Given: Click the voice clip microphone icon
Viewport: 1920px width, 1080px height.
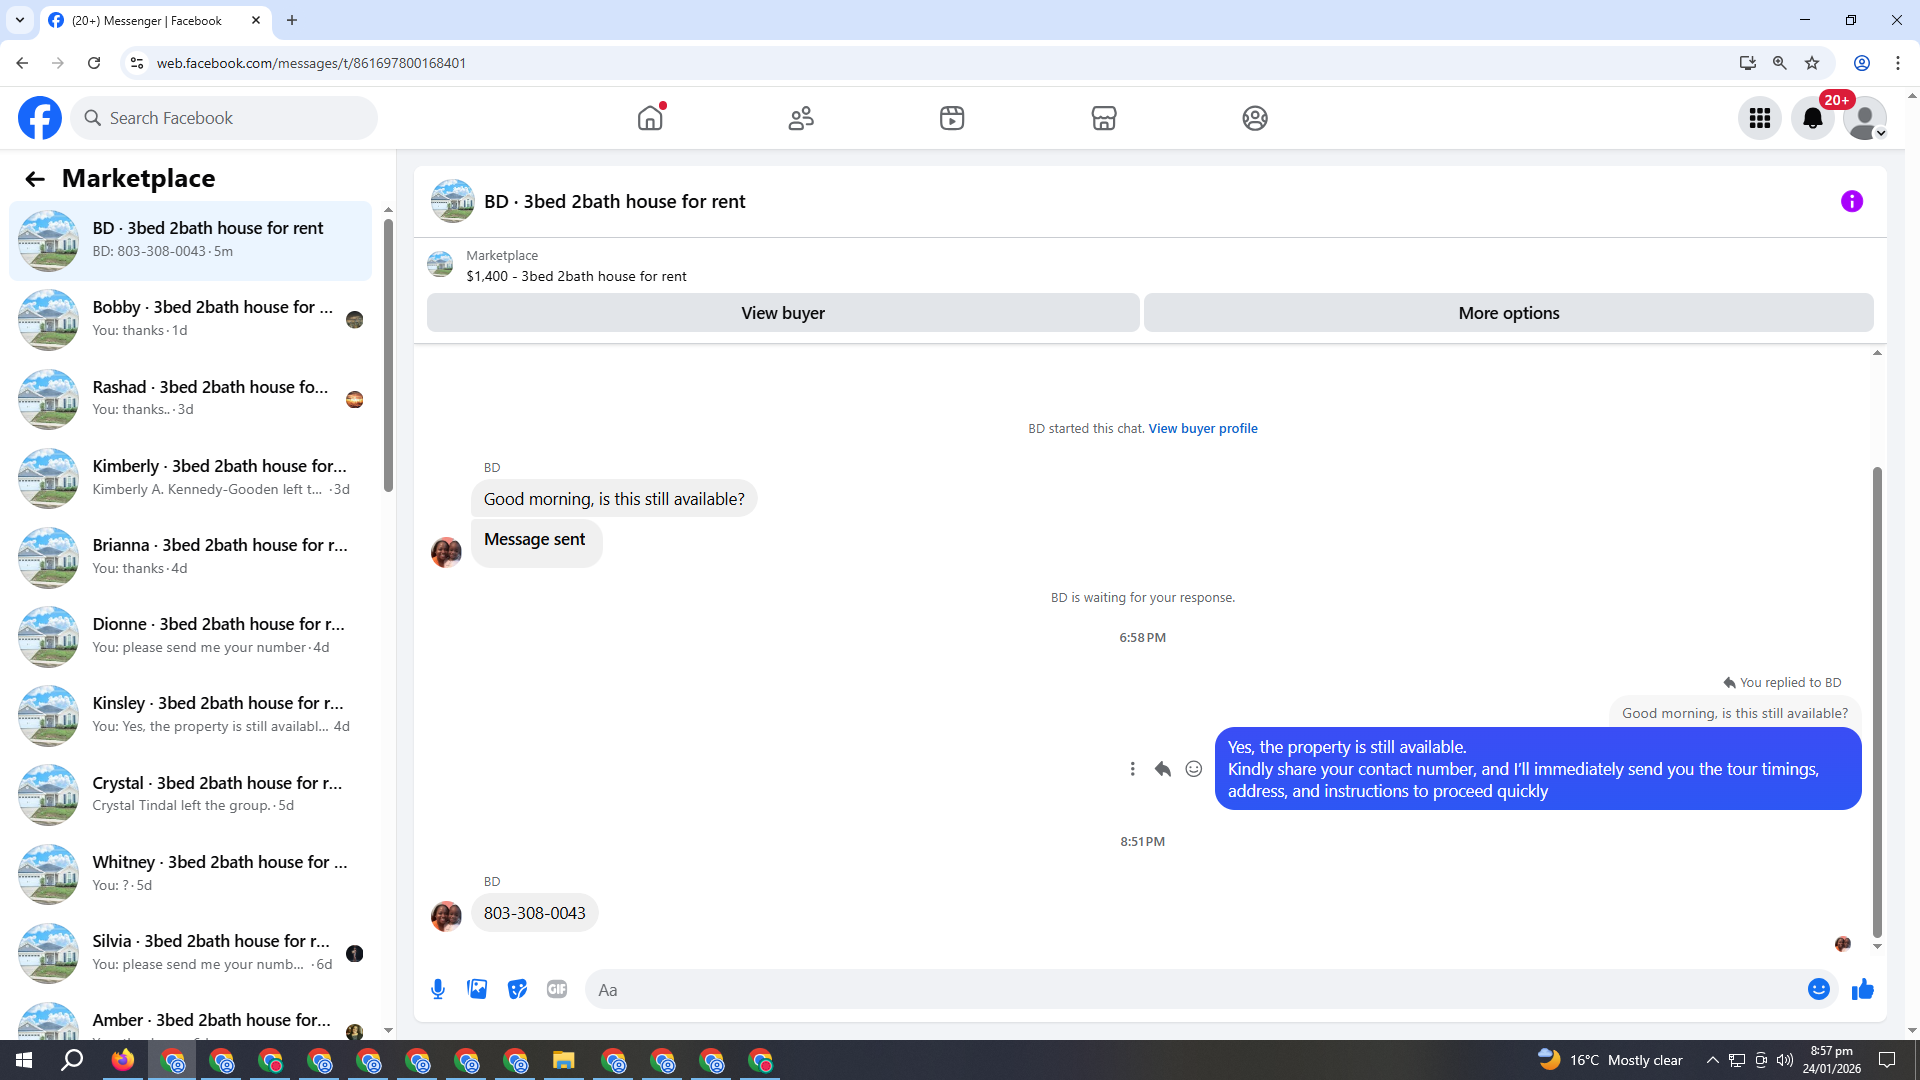Looking at the screenshot, I should (438, 989).
